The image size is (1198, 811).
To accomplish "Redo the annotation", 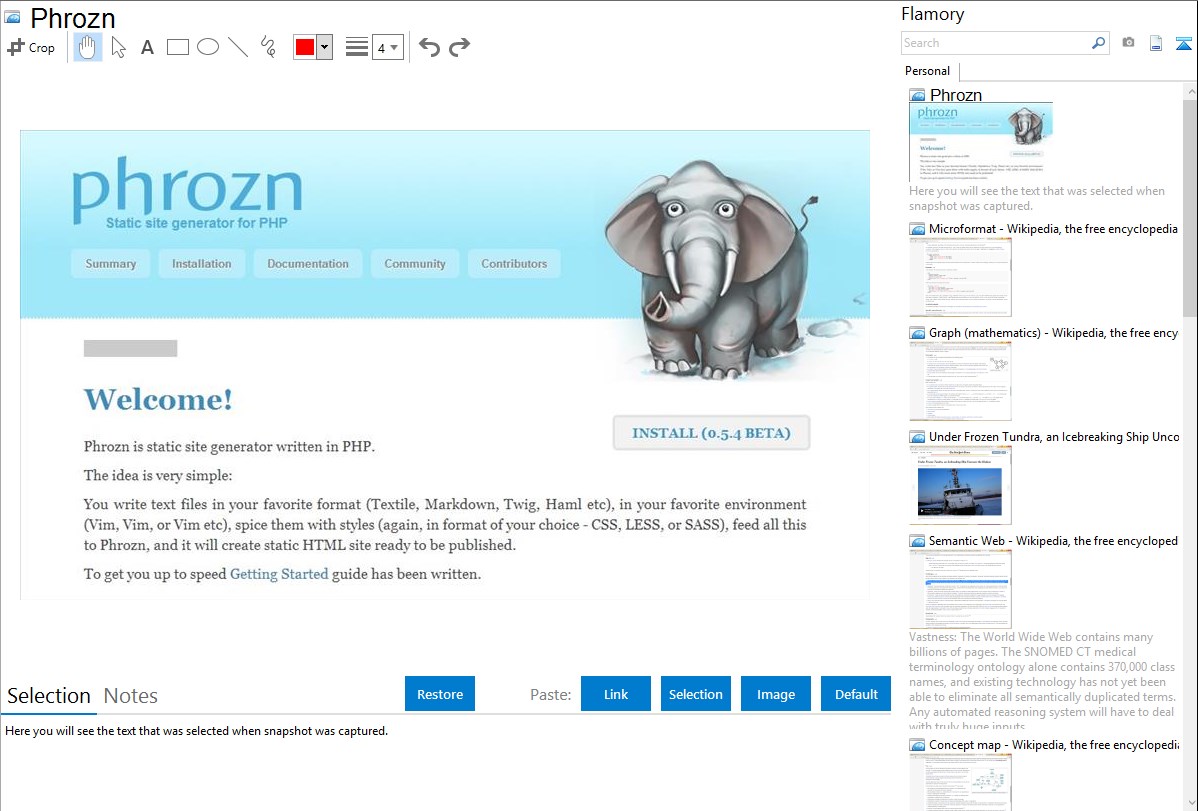I will click(459, 47).
